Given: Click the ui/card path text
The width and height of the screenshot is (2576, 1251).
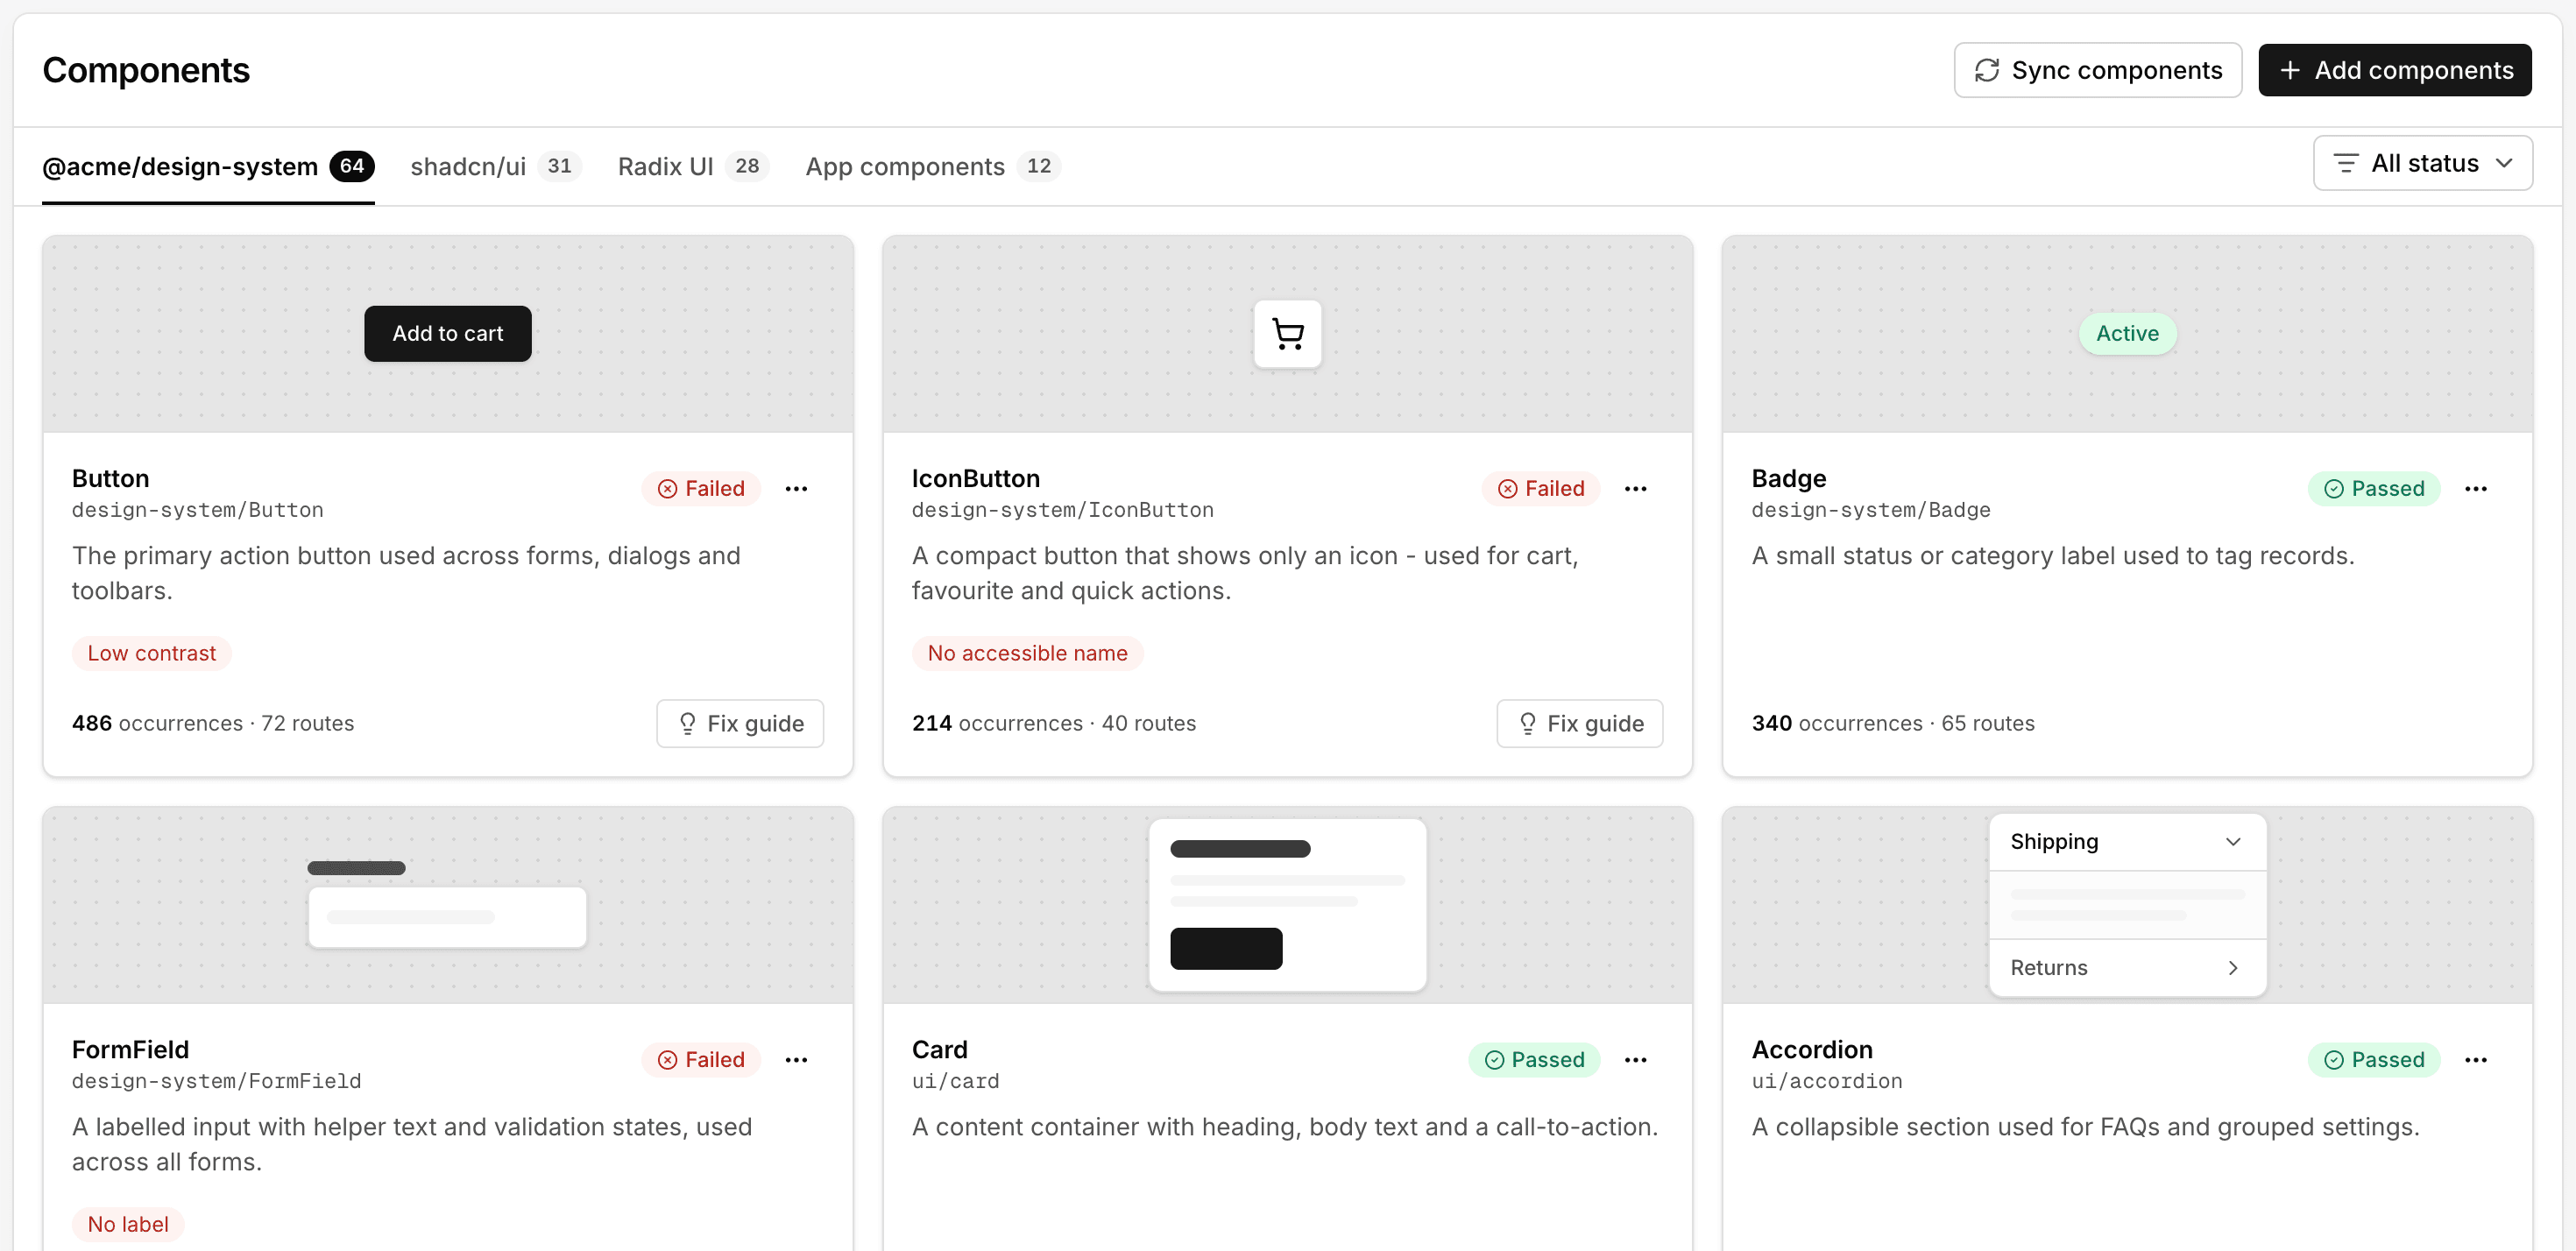Looking at the screenshot, I should coord(955,1081).
